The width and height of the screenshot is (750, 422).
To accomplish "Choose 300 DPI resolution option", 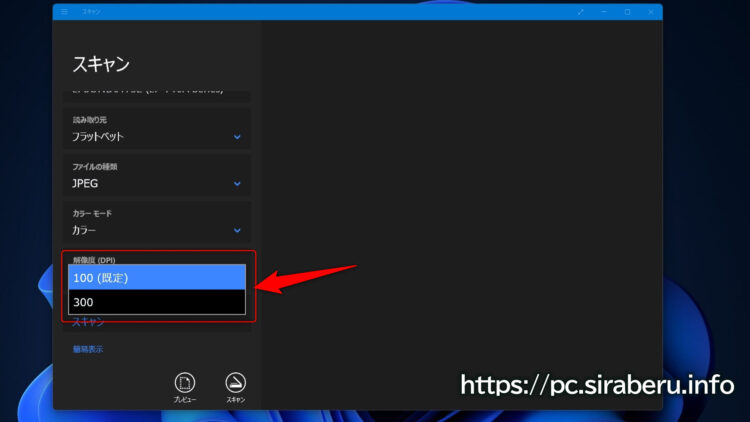I will click(x=157, y=302).
